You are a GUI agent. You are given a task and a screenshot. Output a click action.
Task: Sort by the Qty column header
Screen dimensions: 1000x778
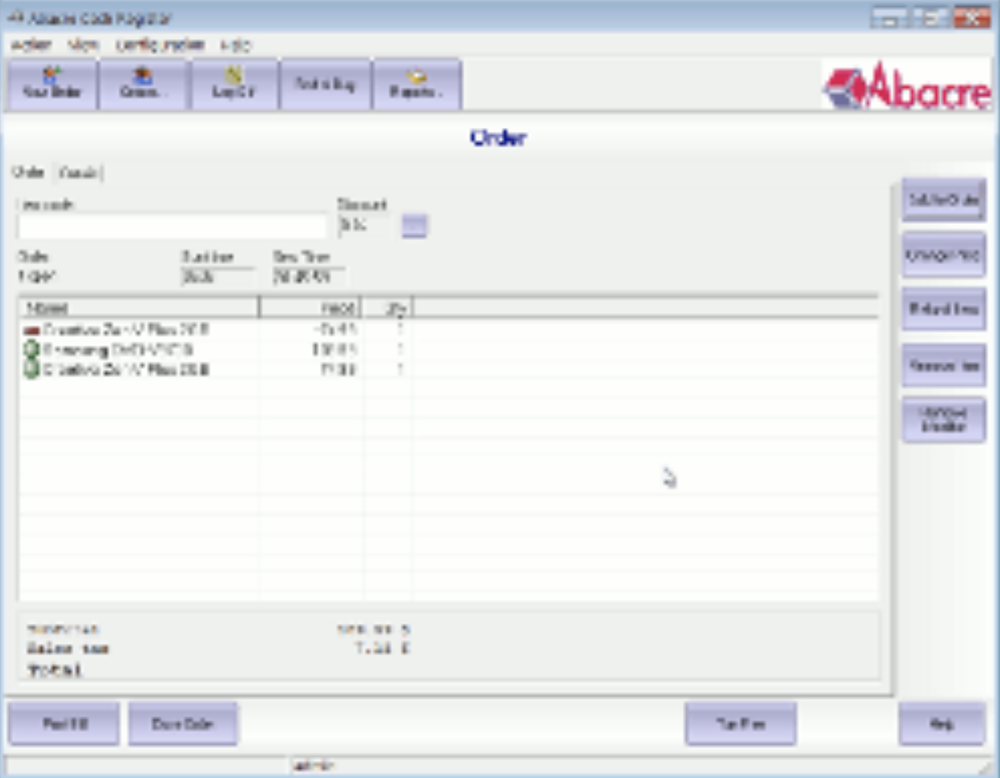click(388, 308)
